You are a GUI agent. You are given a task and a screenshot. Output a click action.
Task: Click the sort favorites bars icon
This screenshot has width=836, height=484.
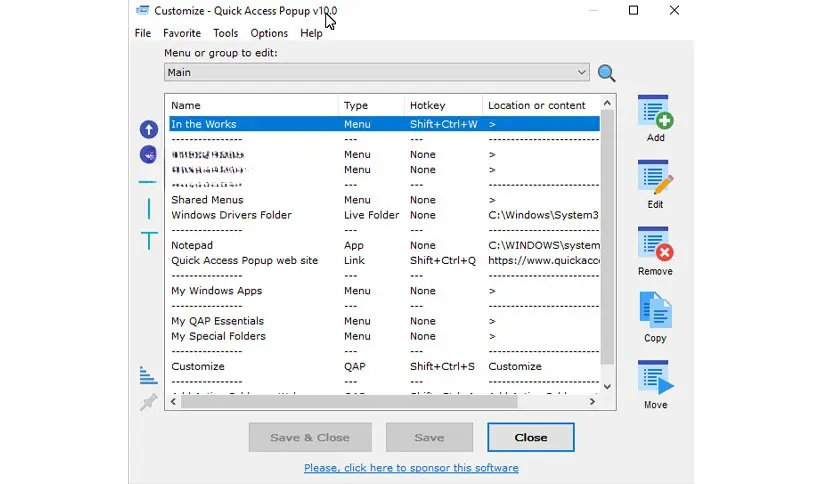(x=148, y=375)
